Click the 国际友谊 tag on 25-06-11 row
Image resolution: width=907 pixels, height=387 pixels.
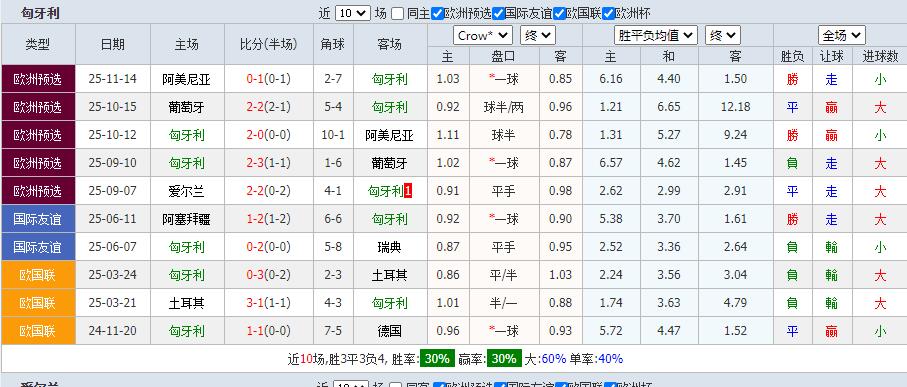pyautogui.click(x=38, y=219)
